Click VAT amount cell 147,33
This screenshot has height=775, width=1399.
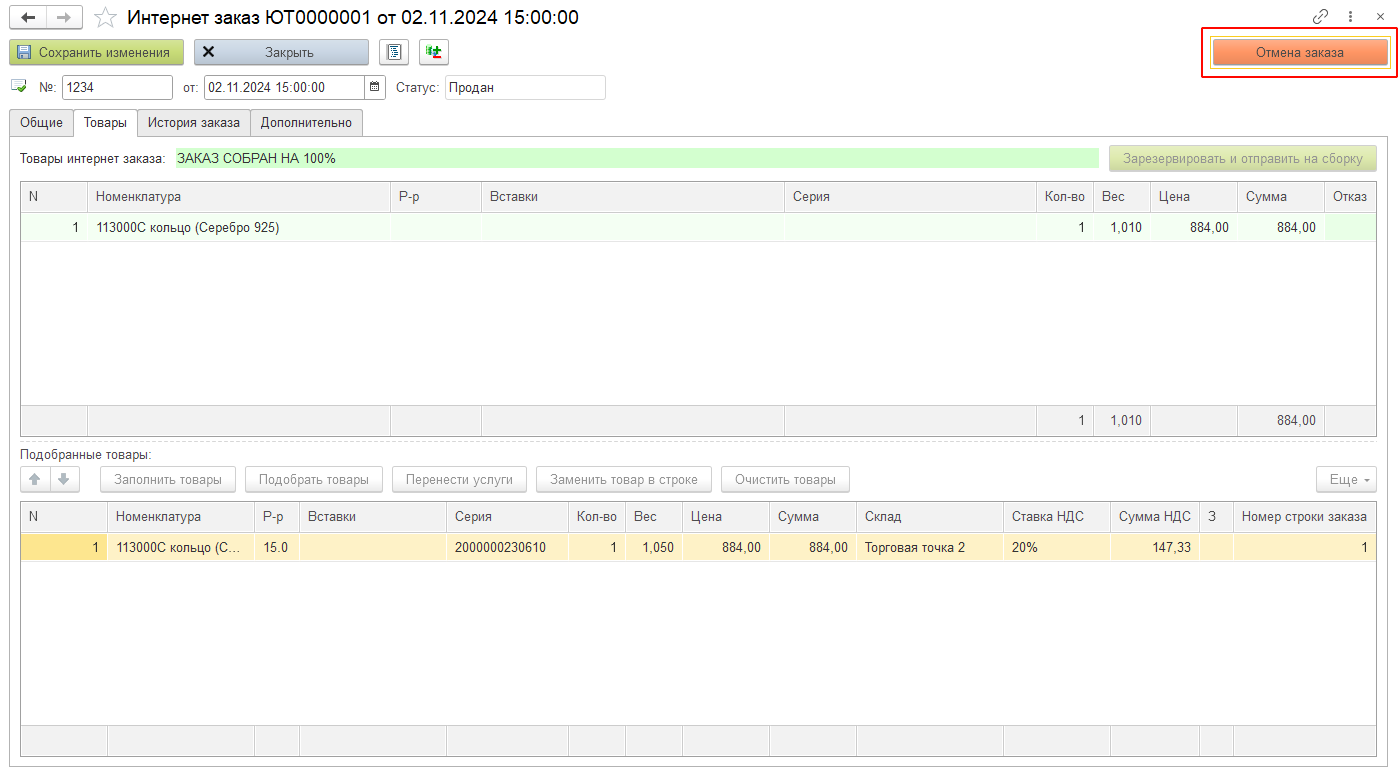coord(1155,547)
